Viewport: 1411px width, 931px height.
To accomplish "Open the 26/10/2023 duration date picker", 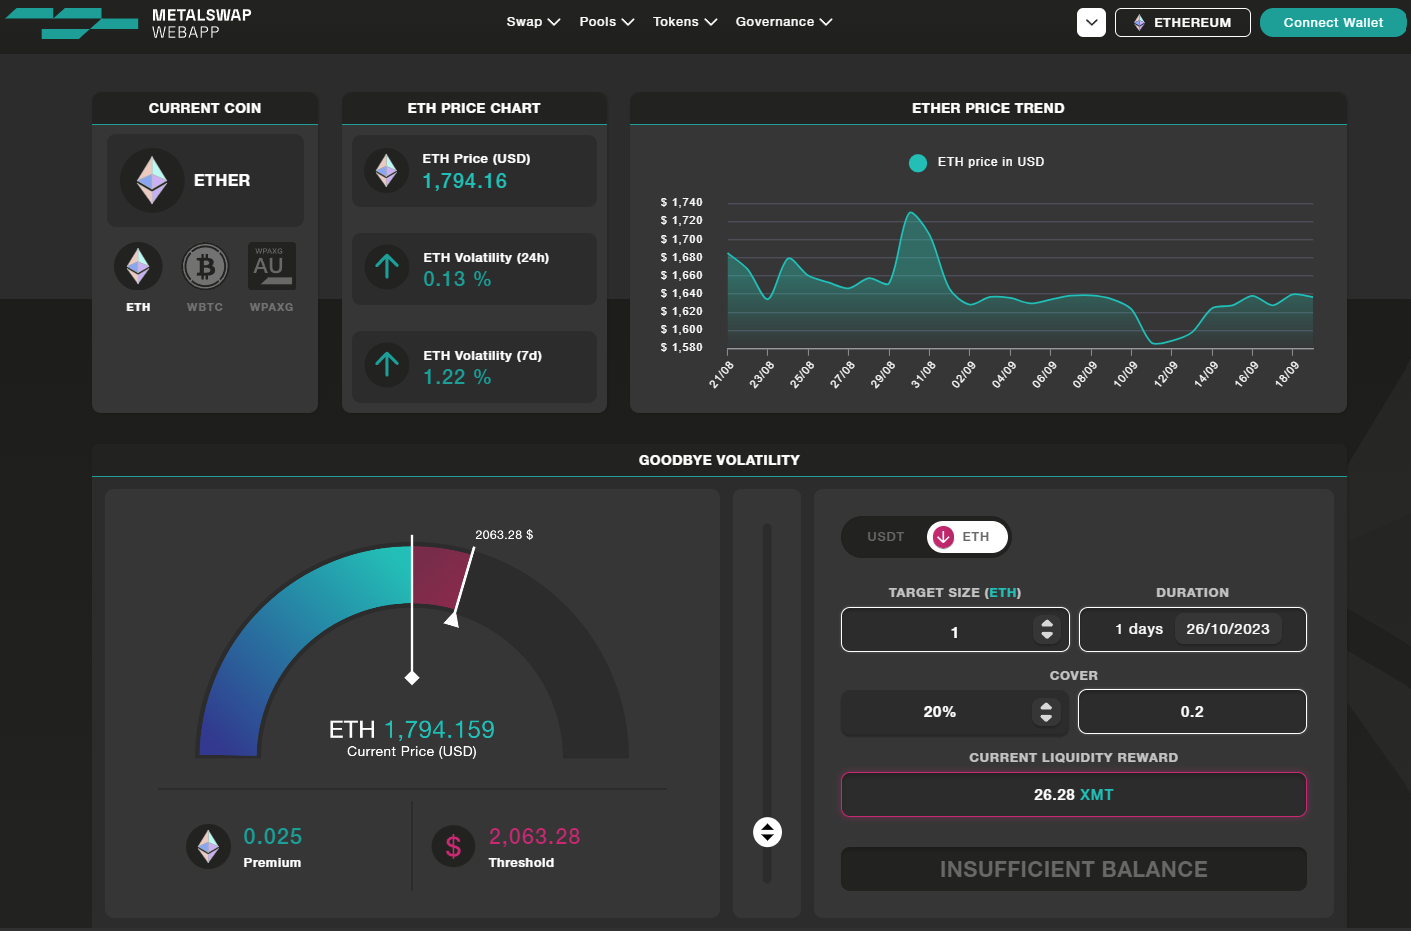I will coord(1228,629).
